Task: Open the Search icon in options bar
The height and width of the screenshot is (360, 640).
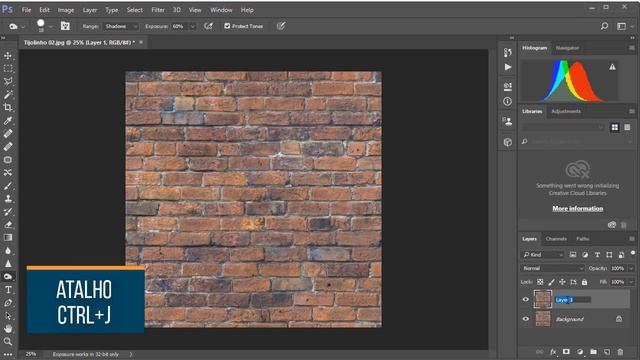Action: click(x=604, y=26)
